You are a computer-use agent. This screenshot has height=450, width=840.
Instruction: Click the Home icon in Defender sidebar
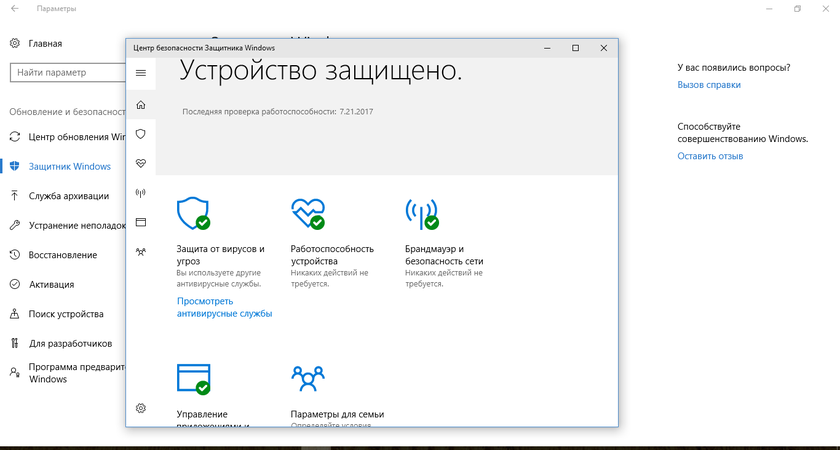(x=141, y=104)
